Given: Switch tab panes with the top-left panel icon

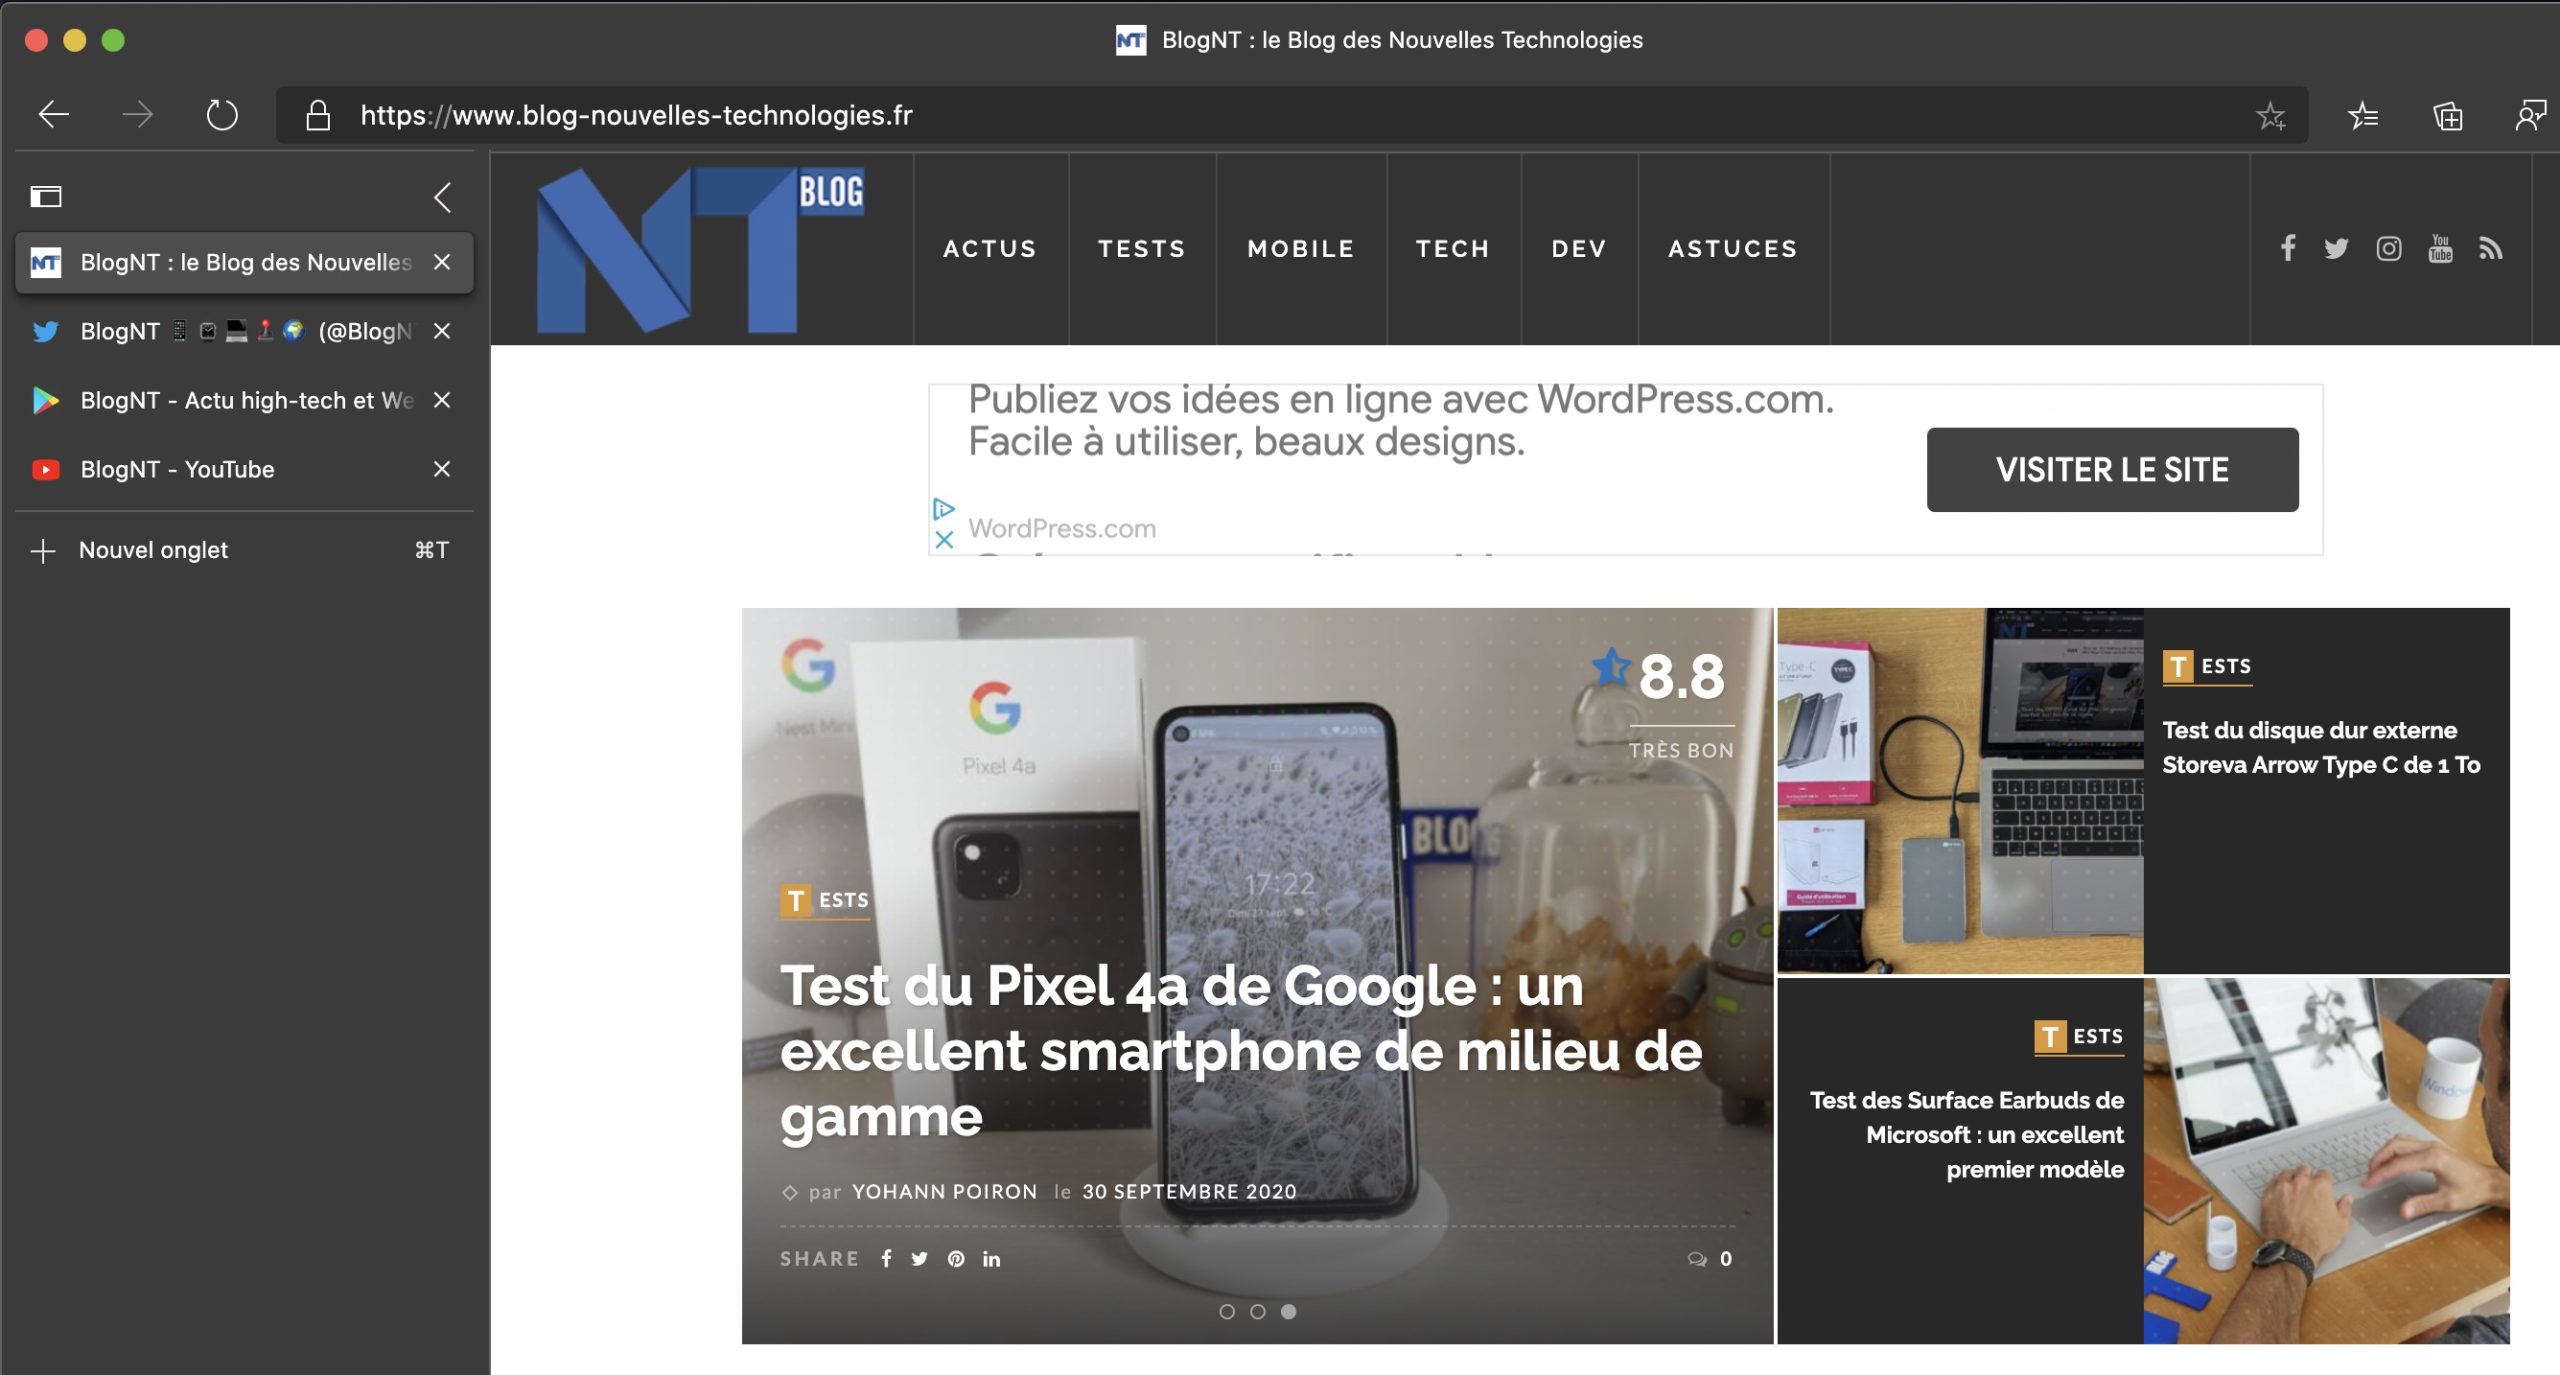Looking at the screenshot, I should click(47, 196).
